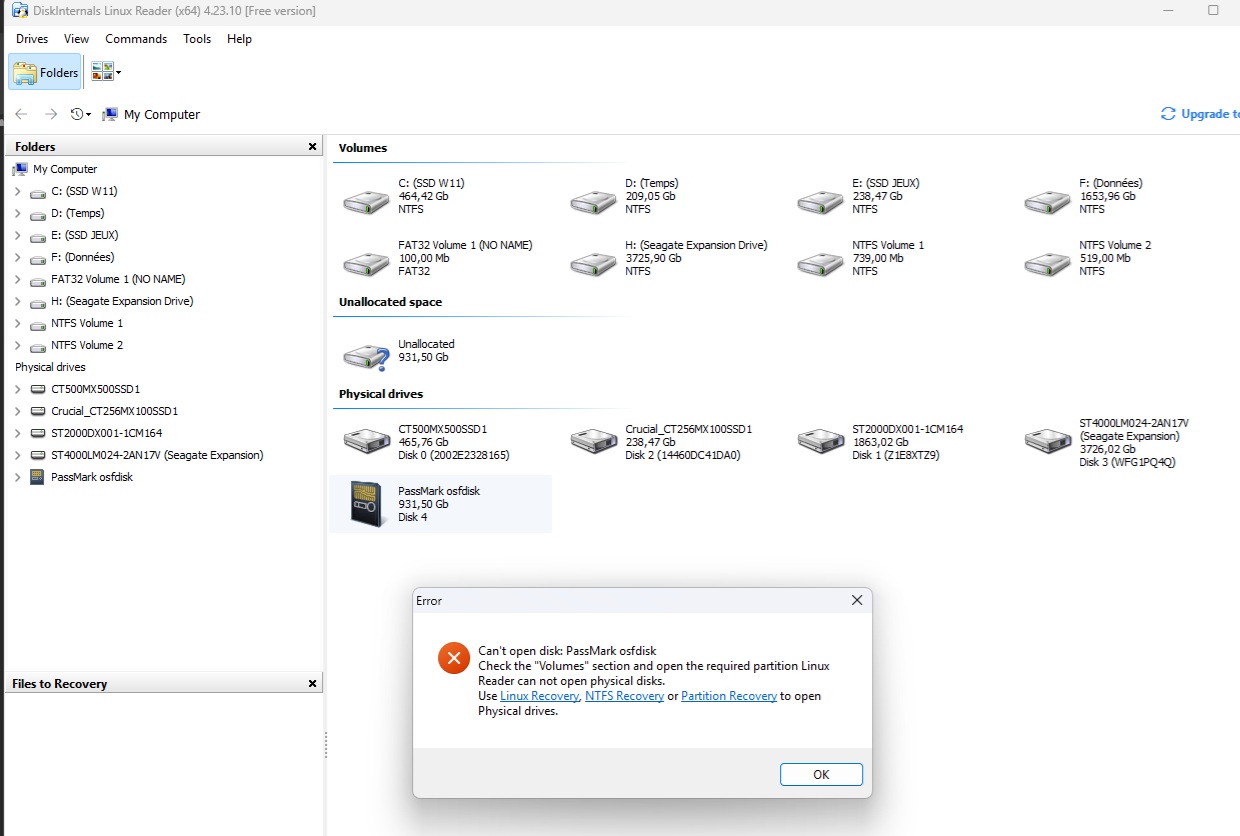Expand FAT32 Volume 1 tree node
This screenshot has height=836, width=1240.
[x=18, y=279]
